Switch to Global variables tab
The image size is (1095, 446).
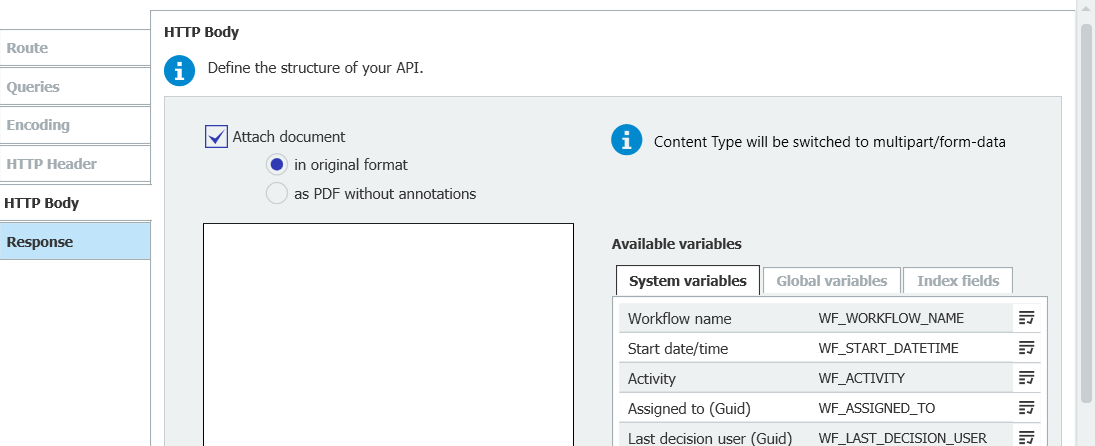point(832,281)
